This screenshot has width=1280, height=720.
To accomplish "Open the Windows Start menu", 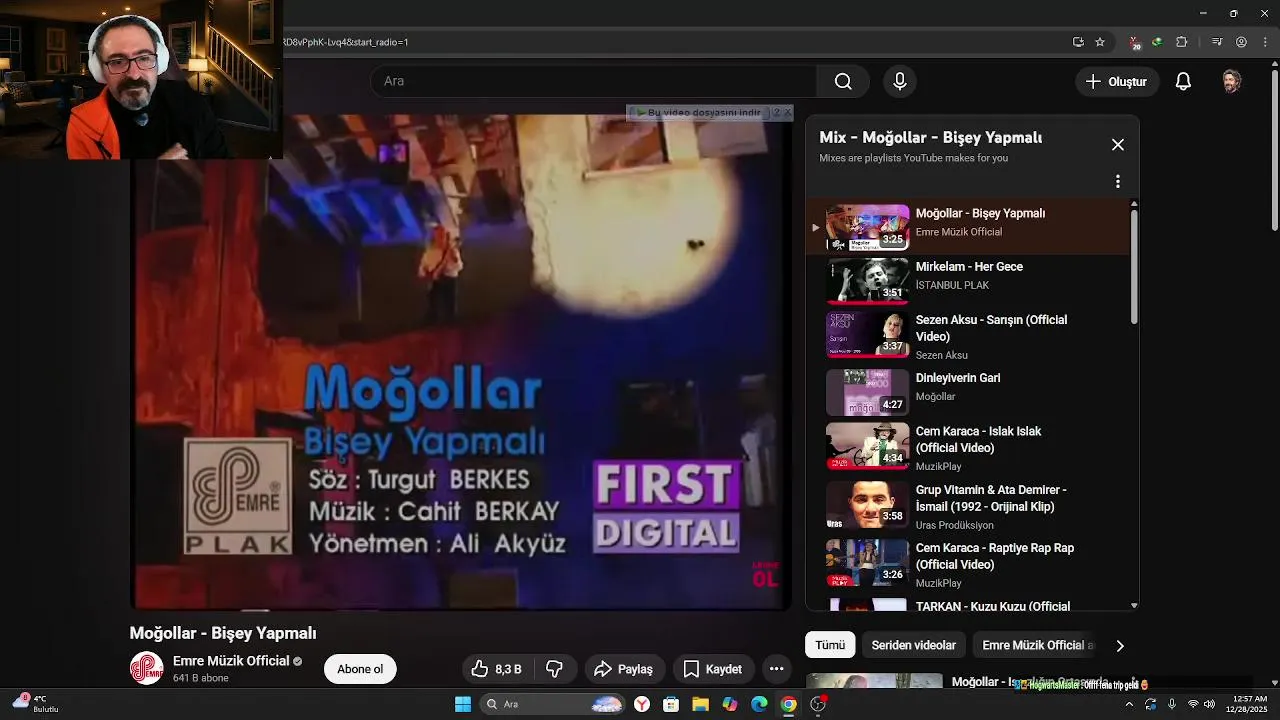I will point(463,704).
